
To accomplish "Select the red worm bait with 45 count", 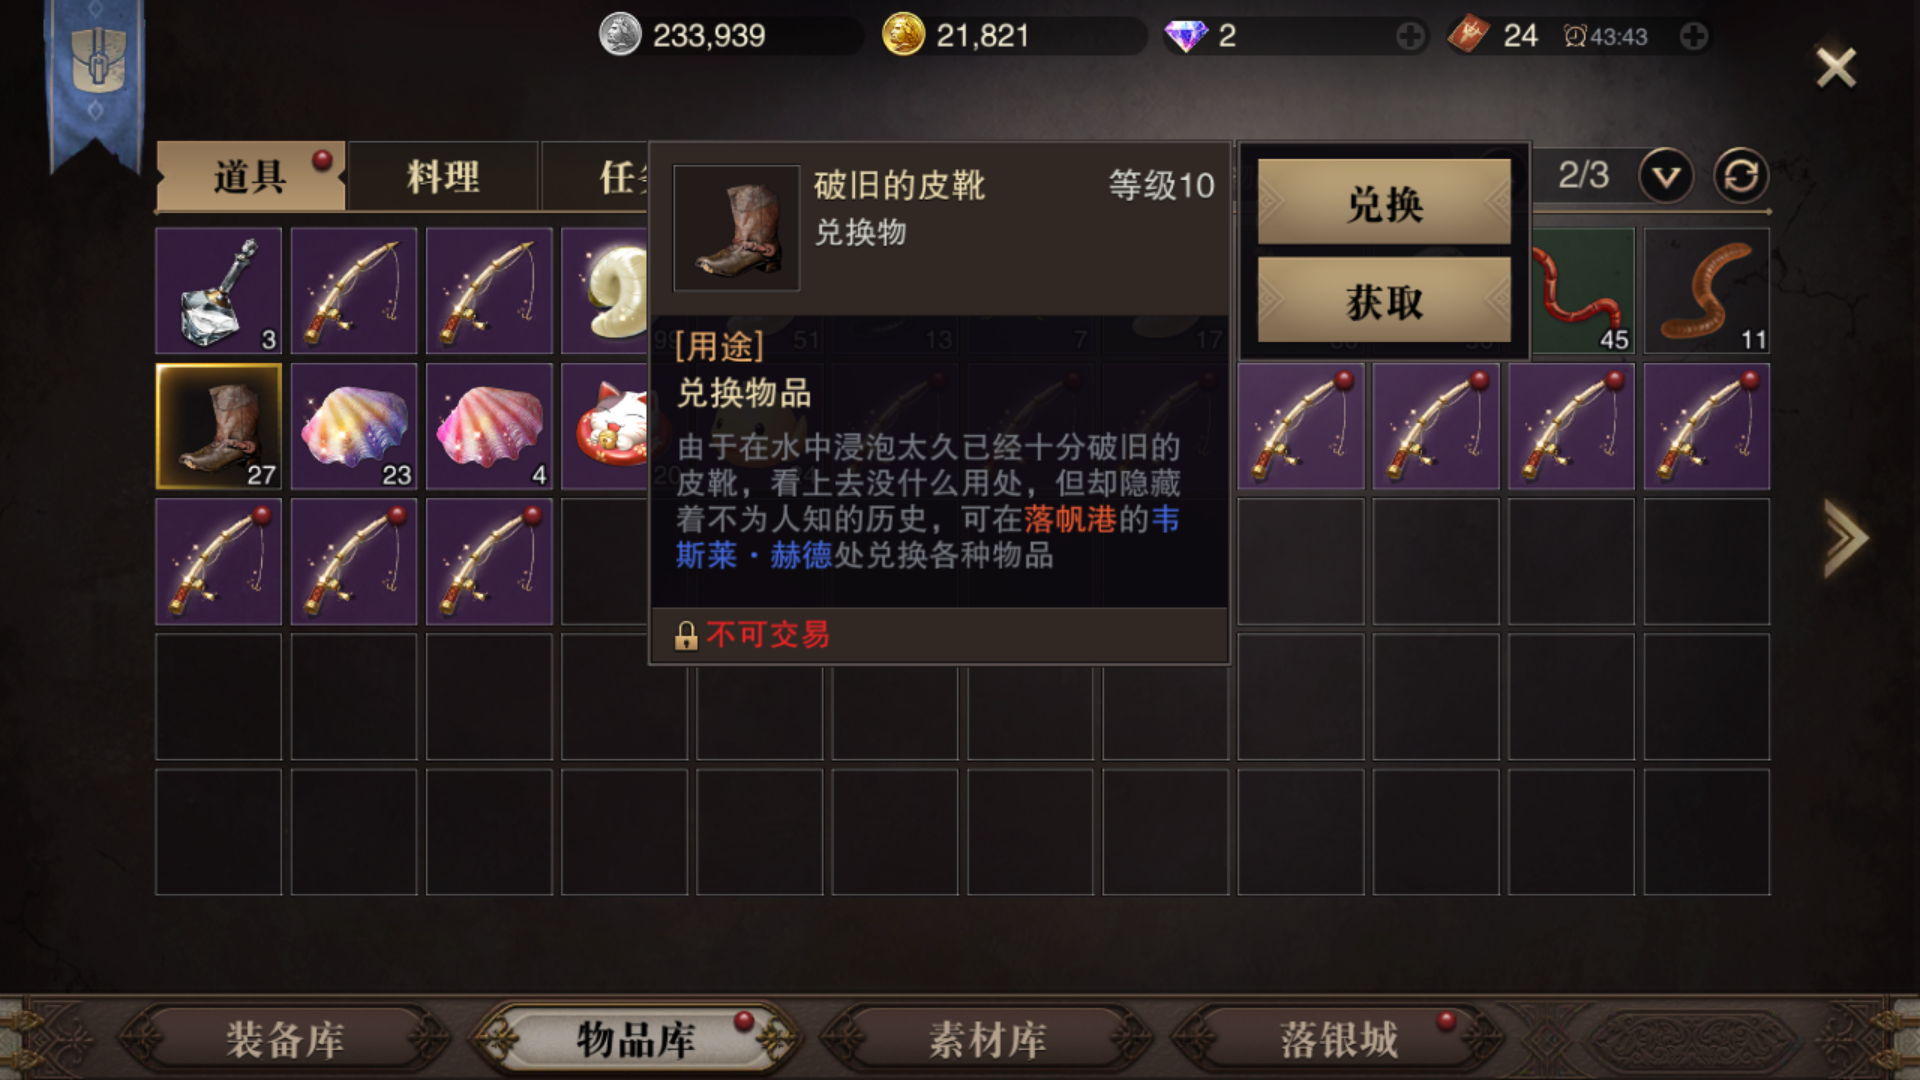I will click(1582, 291).
